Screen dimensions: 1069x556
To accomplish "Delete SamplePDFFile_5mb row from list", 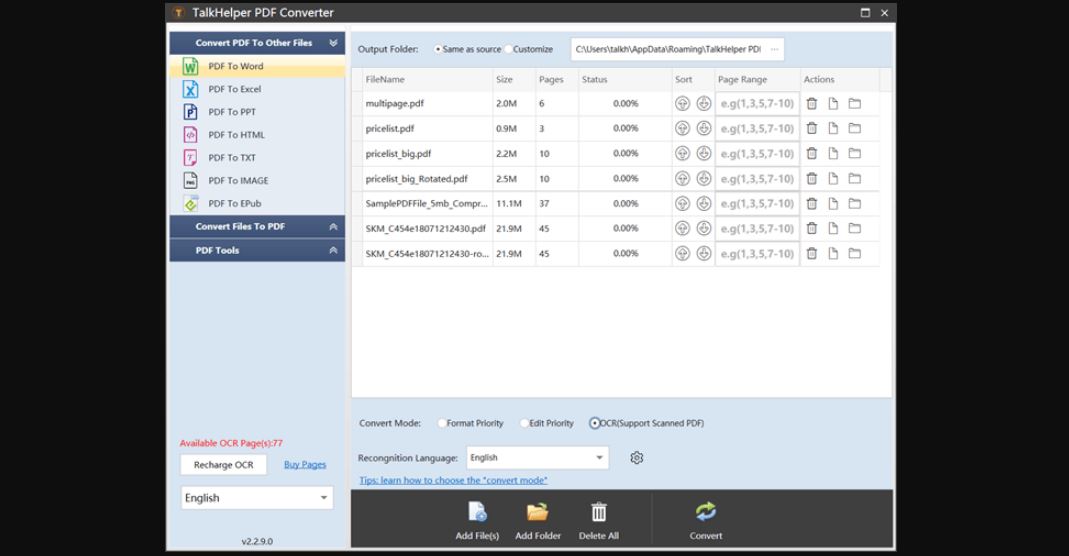I will tap(812, 204).
